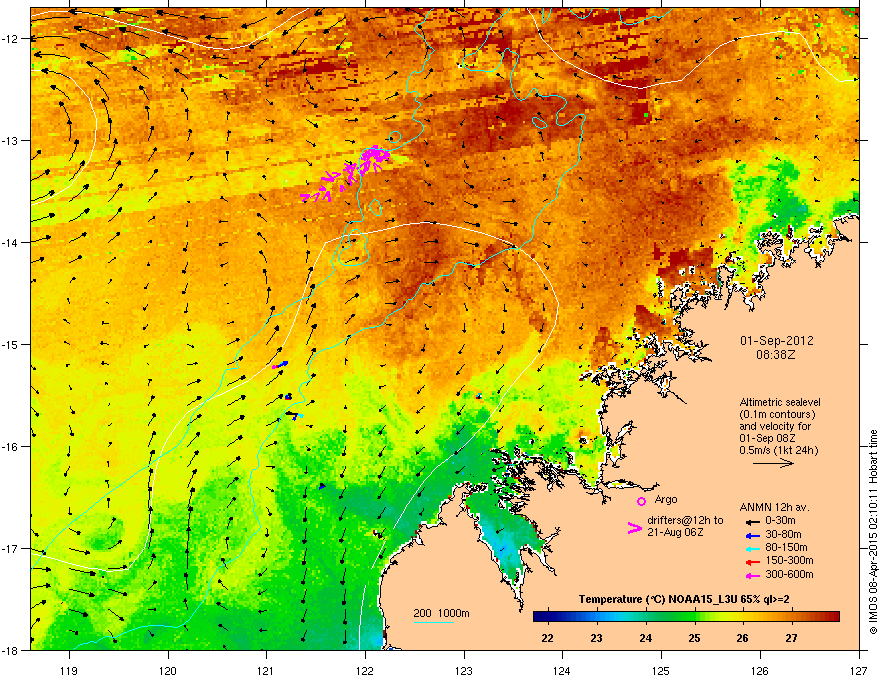880x680 pixels.
Task: Click color bar tick label 25
Action: 694,638
